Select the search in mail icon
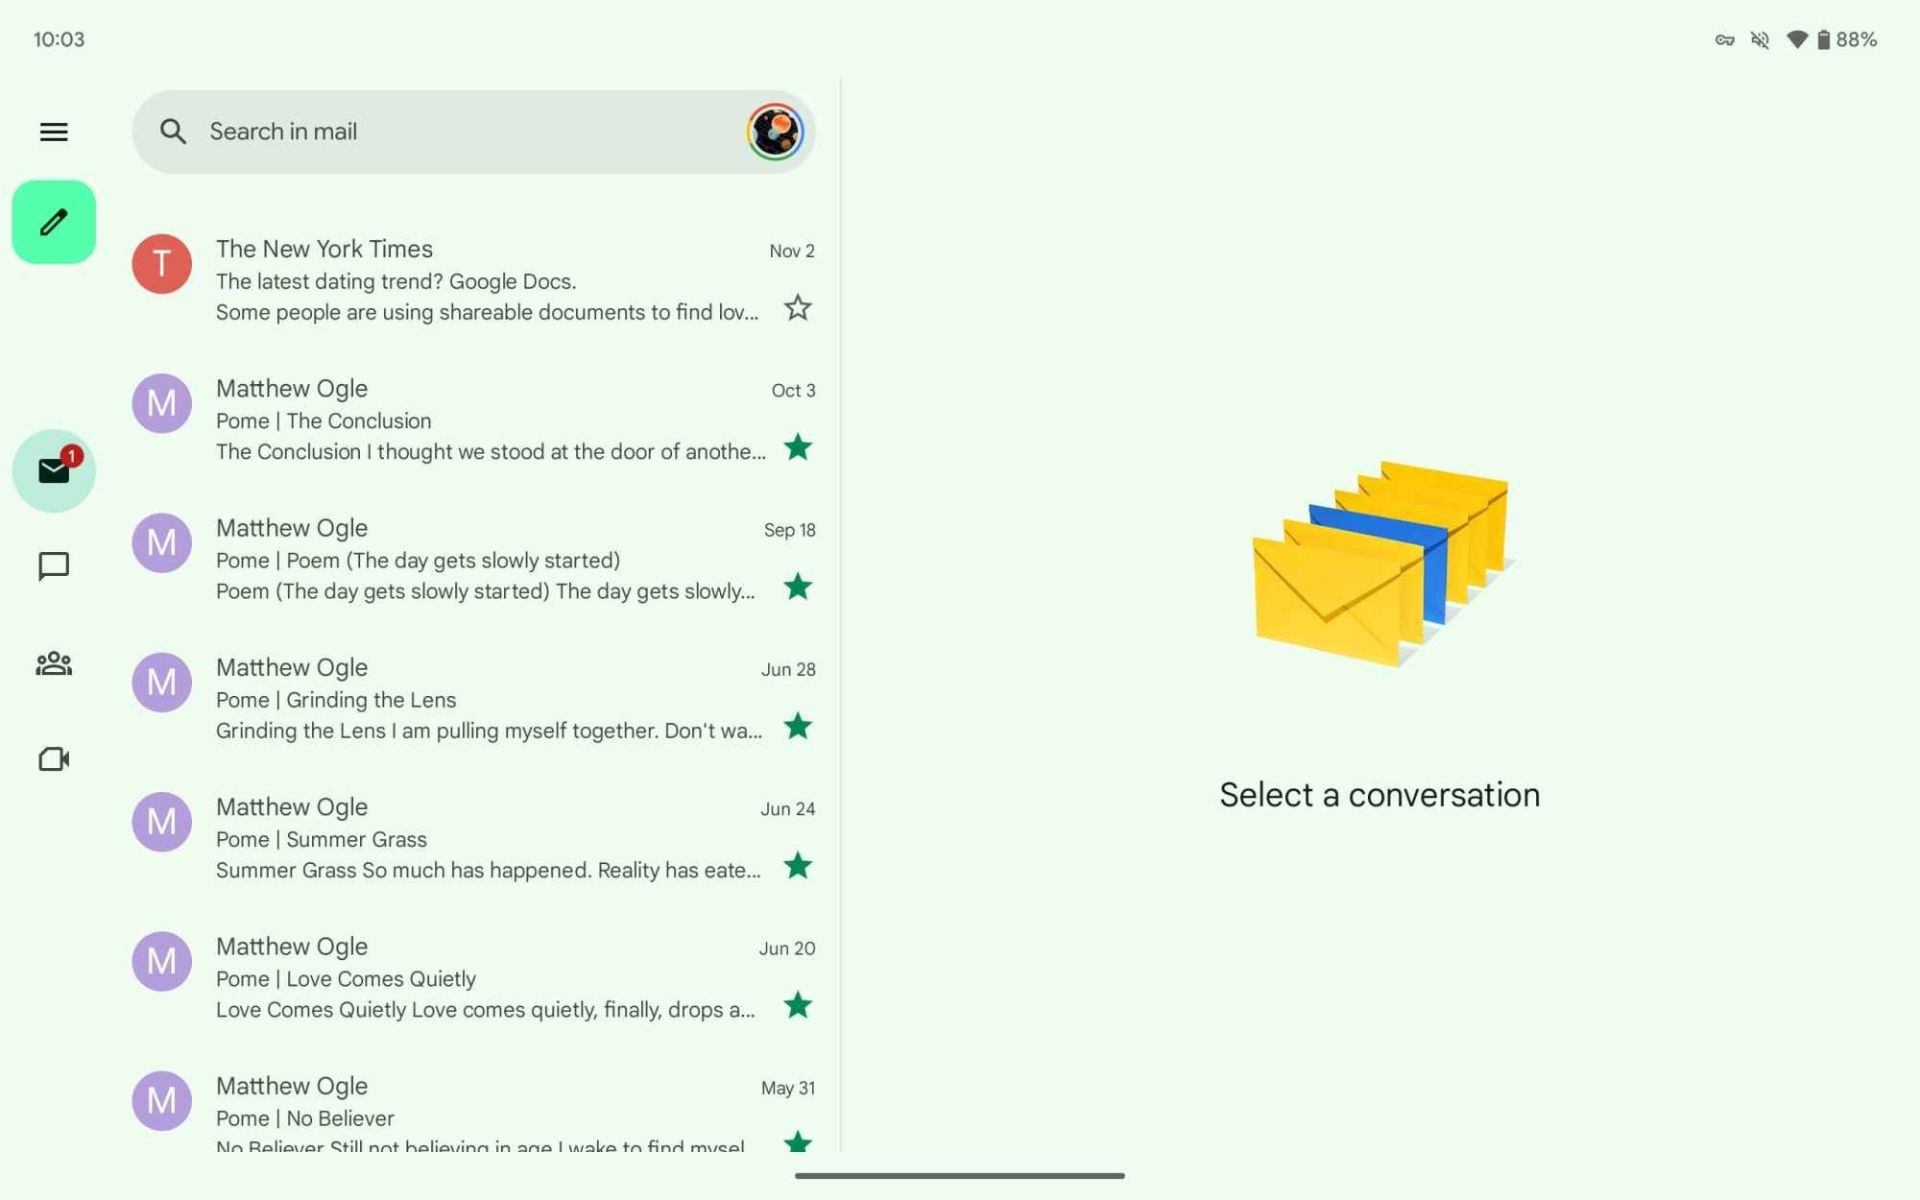The image size is (1920, 1200). (173, 130)
